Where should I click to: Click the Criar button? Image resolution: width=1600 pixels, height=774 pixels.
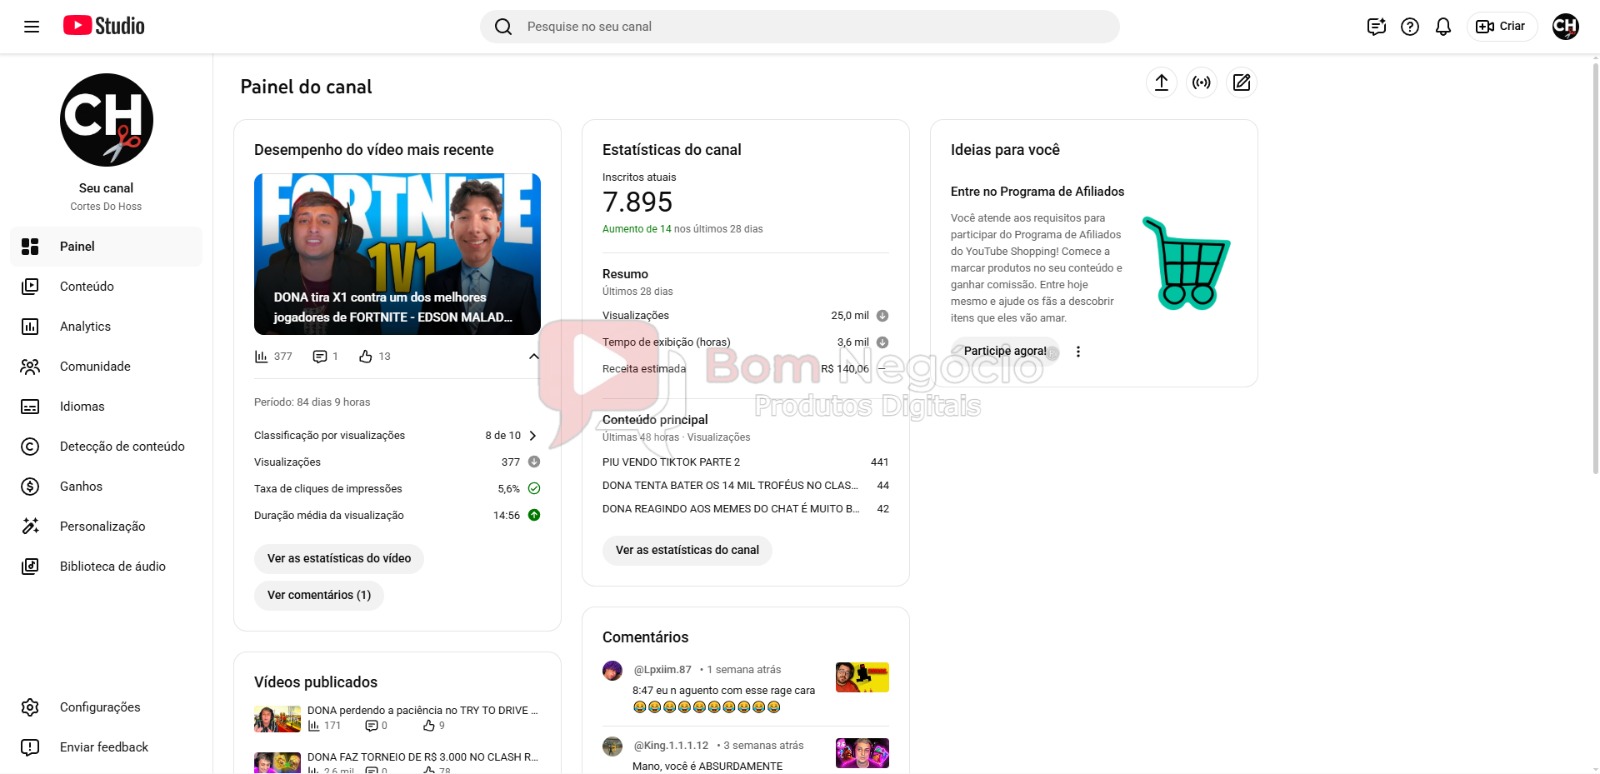pyautogui.click(x=1501, y=27)
